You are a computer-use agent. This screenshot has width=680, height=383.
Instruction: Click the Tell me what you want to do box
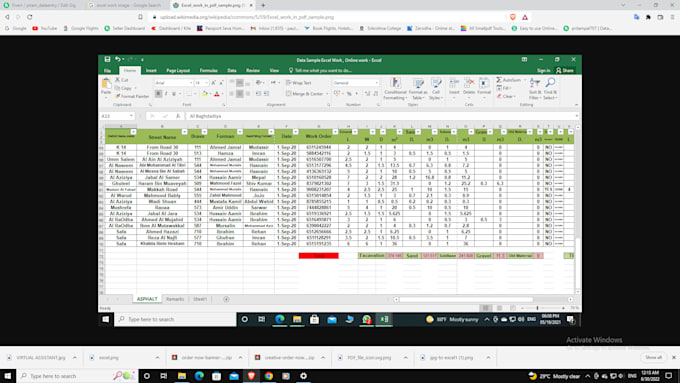click(x=320, y=70)
